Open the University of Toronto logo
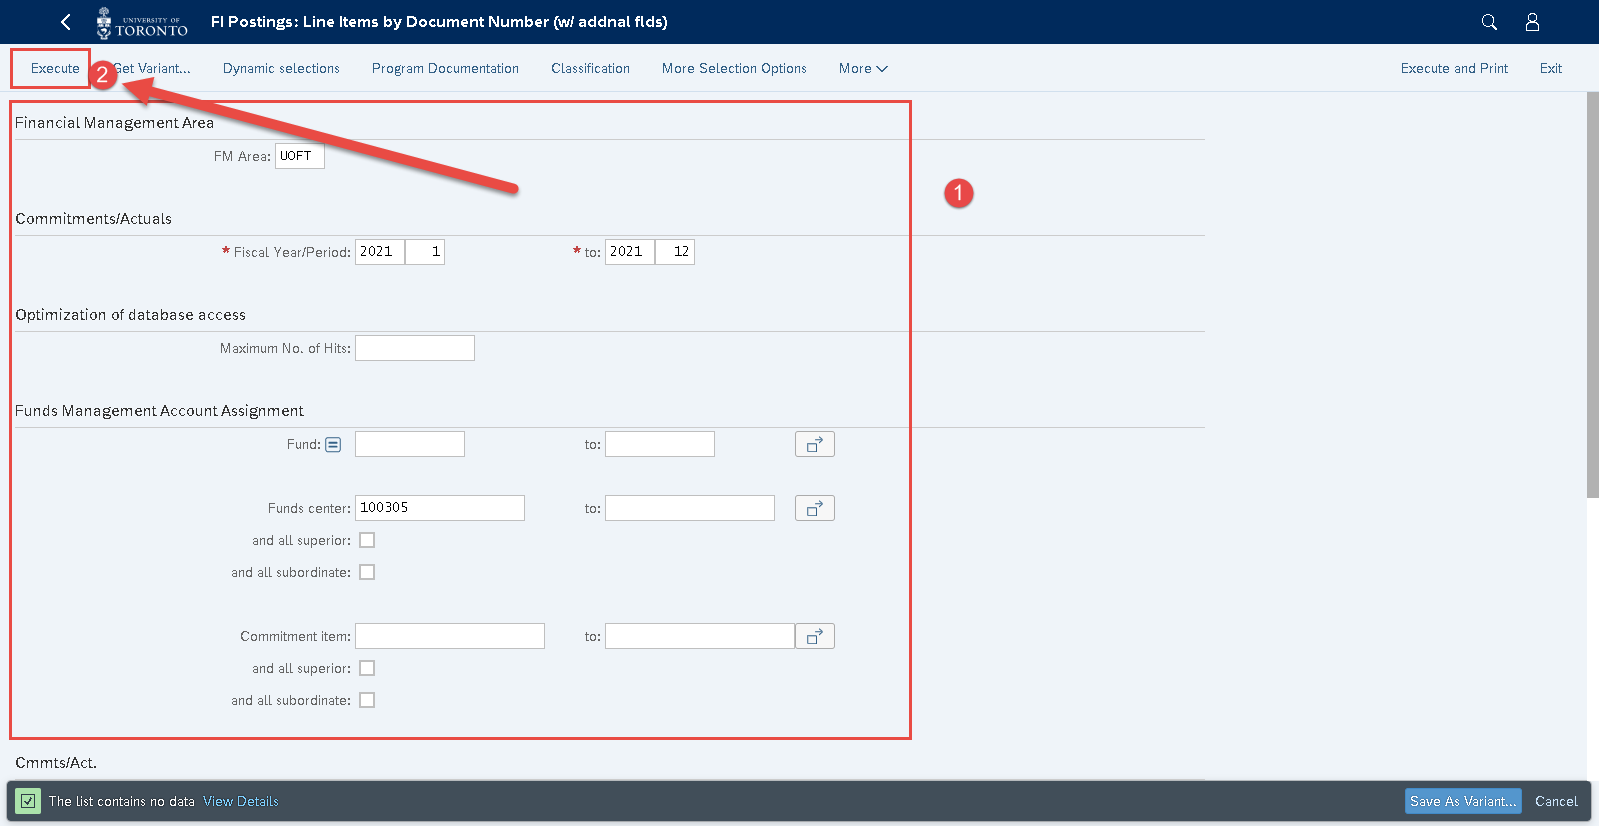The width and height of the screenshot is (1599, 826). (x=142, y=22)
